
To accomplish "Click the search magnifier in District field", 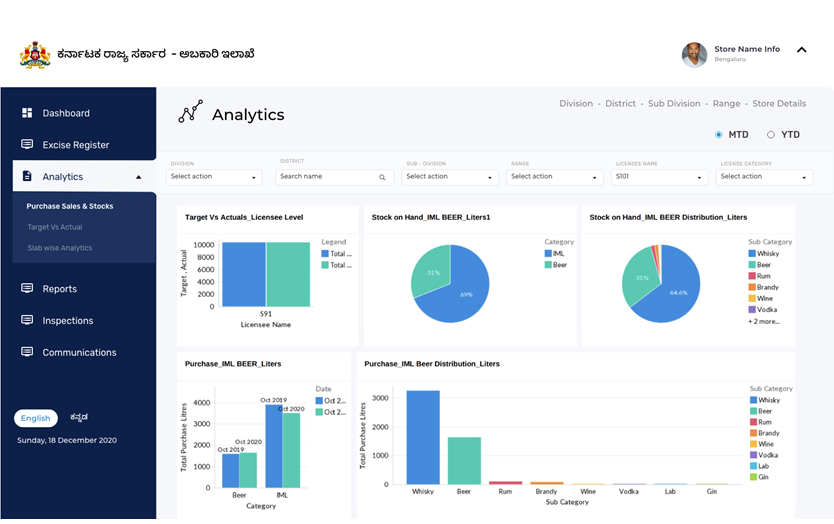I will coord(382,177).
